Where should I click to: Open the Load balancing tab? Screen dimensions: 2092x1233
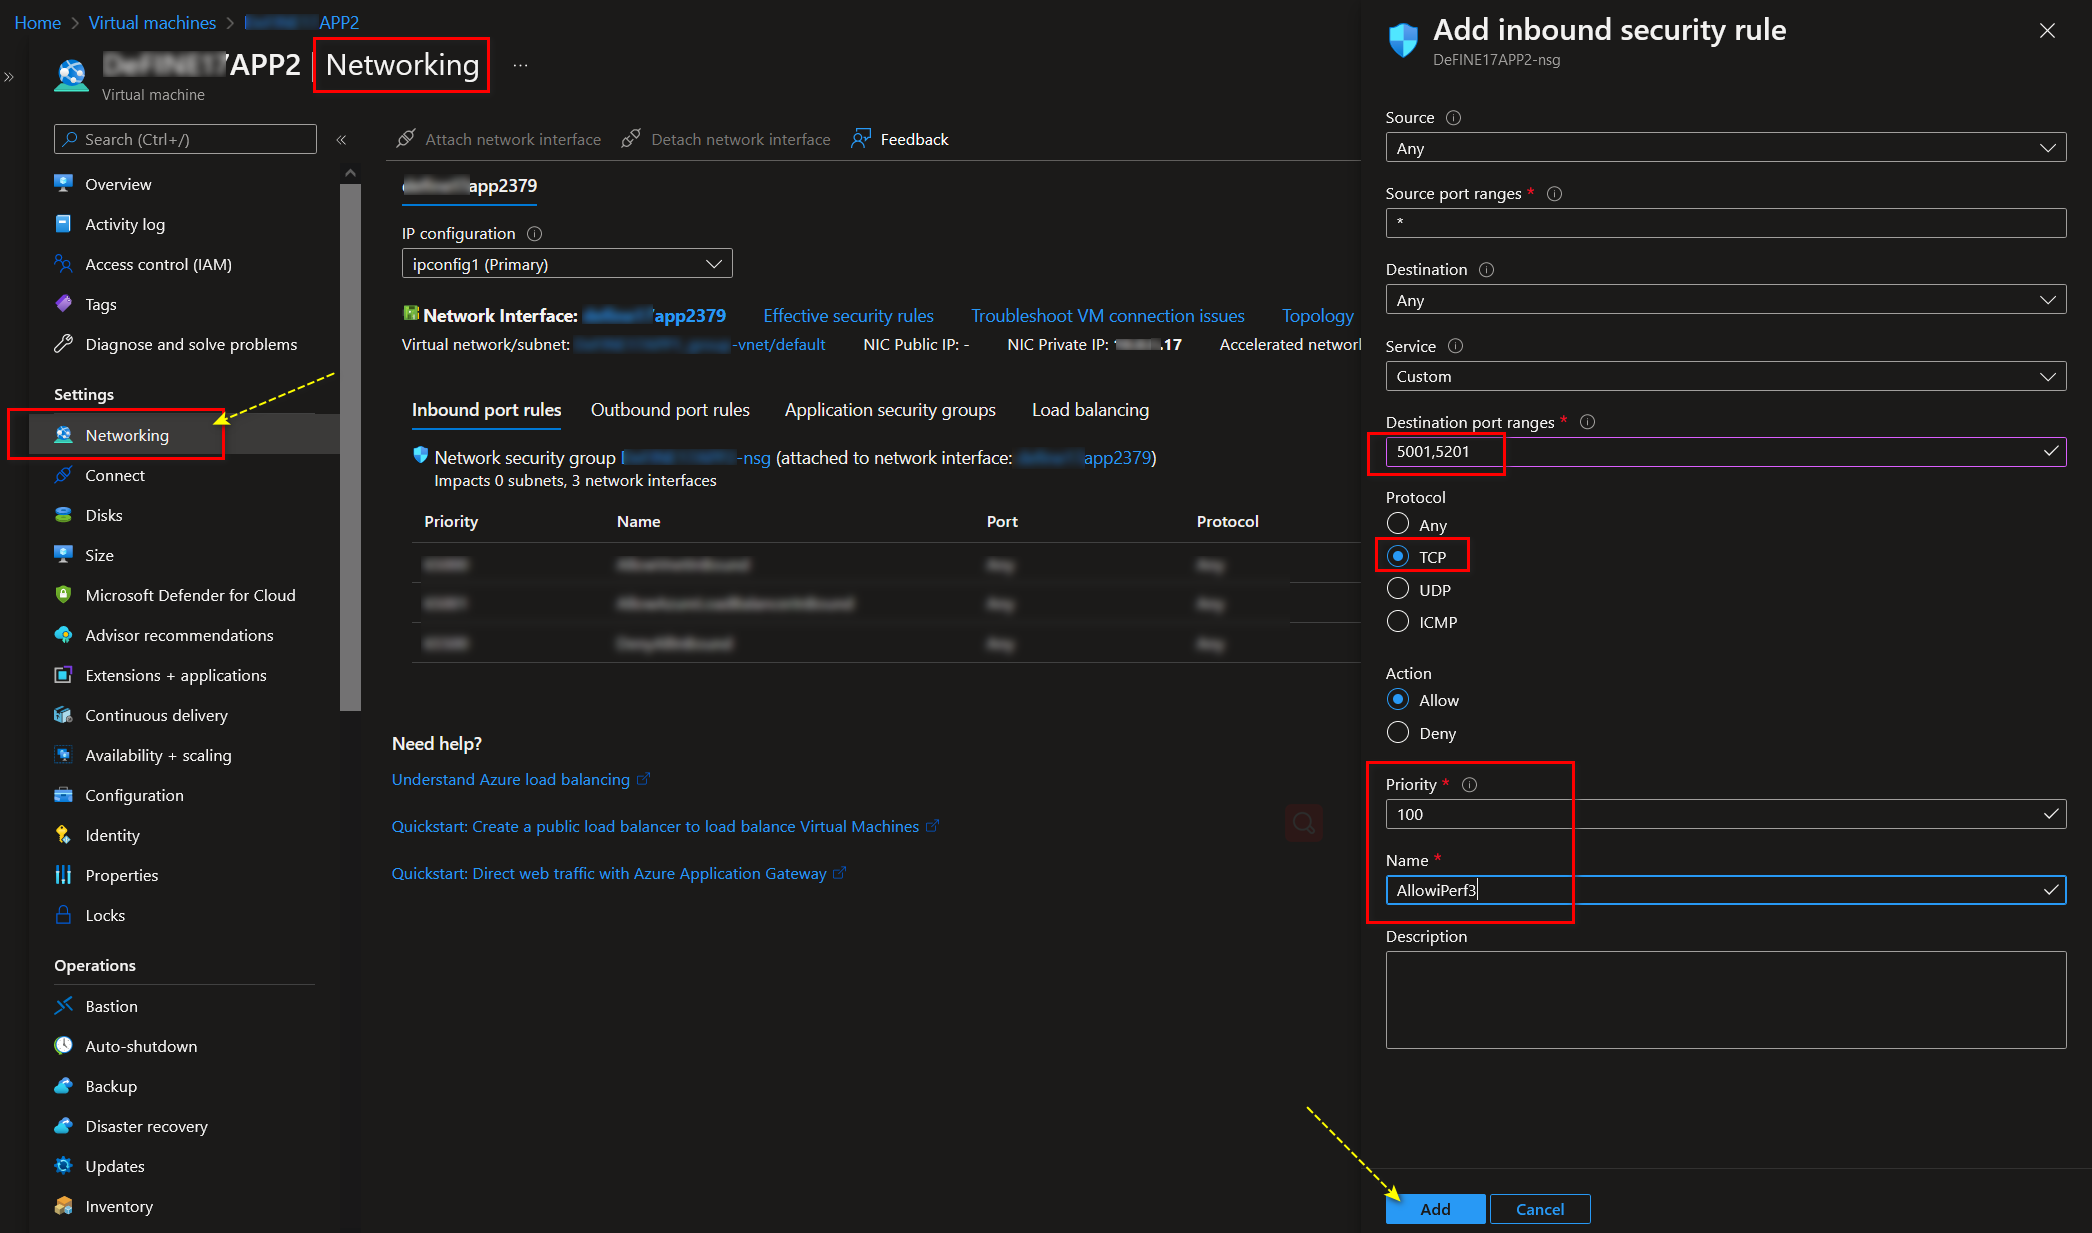(1090, 410)
